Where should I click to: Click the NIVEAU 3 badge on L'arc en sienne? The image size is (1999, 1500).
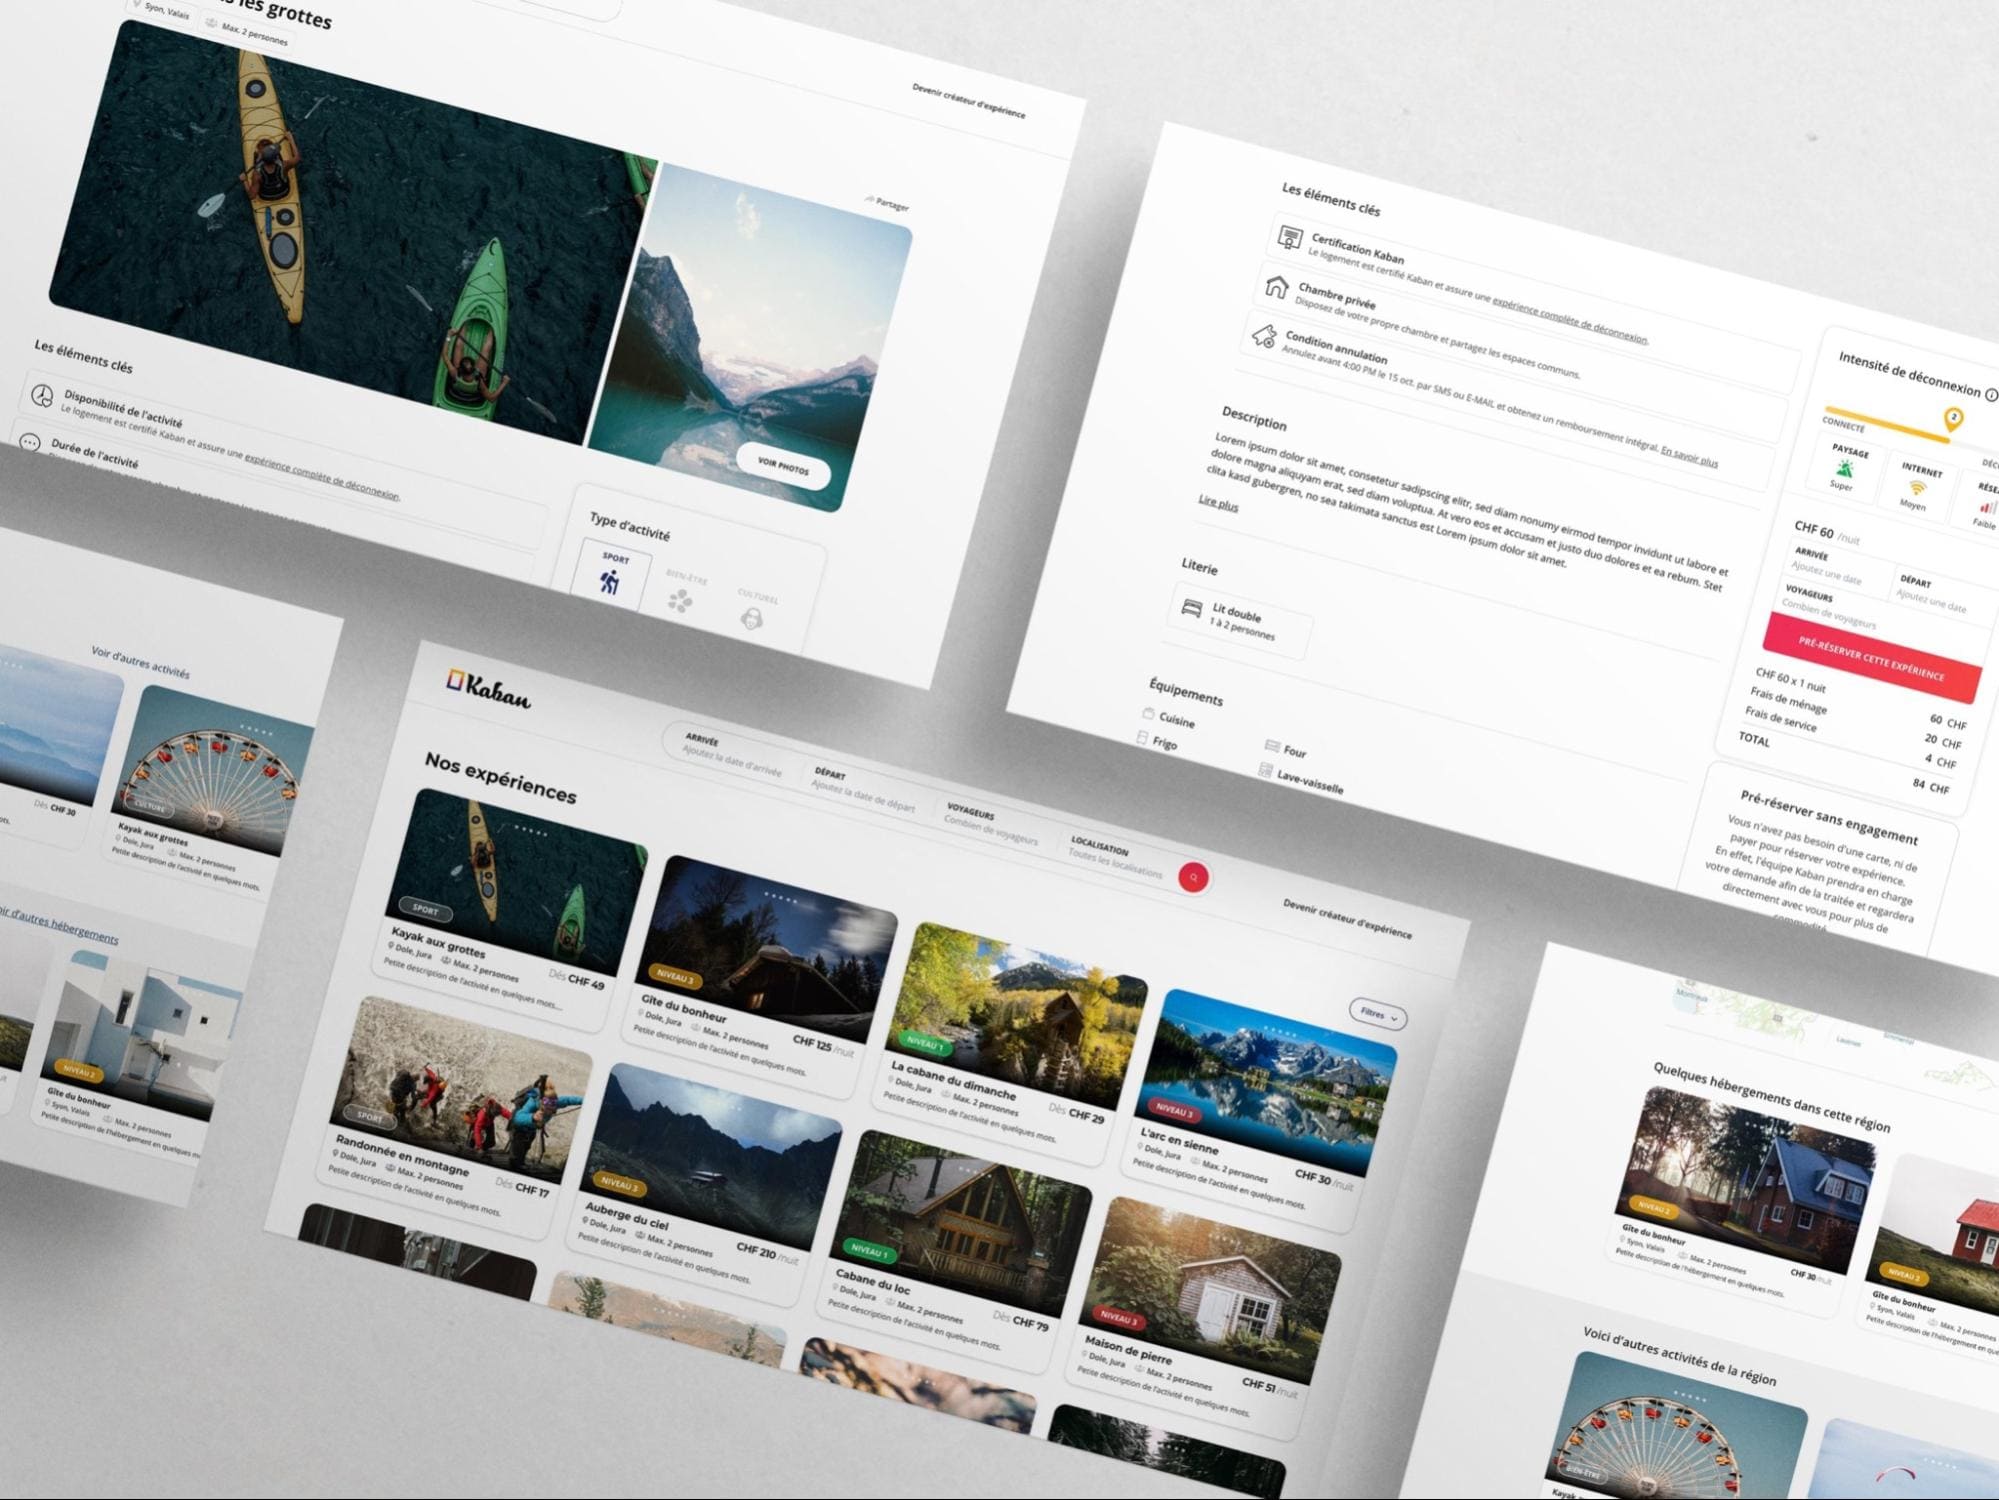pyautogui.click(x=1173, y=1110)
